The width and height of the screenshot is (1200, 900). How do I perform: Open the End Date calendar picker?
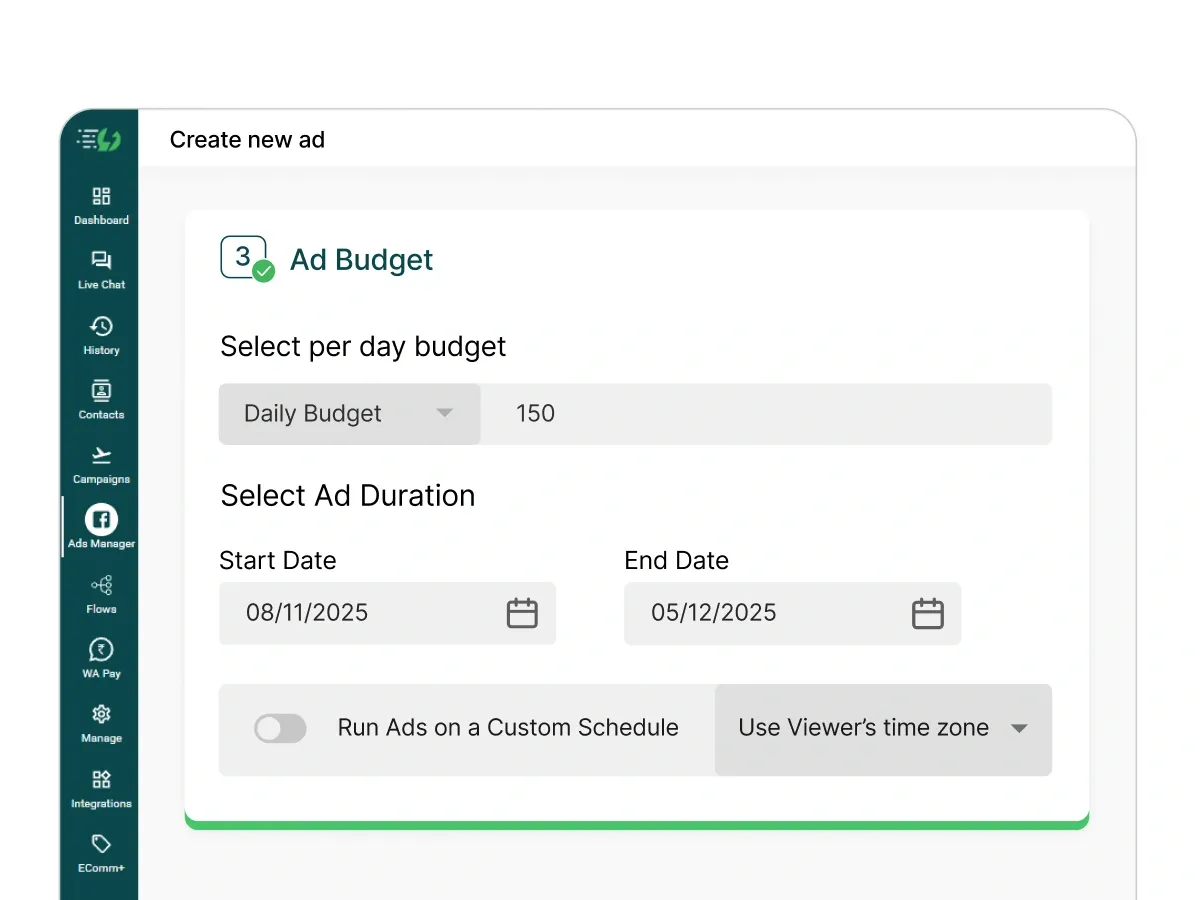pos(928,613)
